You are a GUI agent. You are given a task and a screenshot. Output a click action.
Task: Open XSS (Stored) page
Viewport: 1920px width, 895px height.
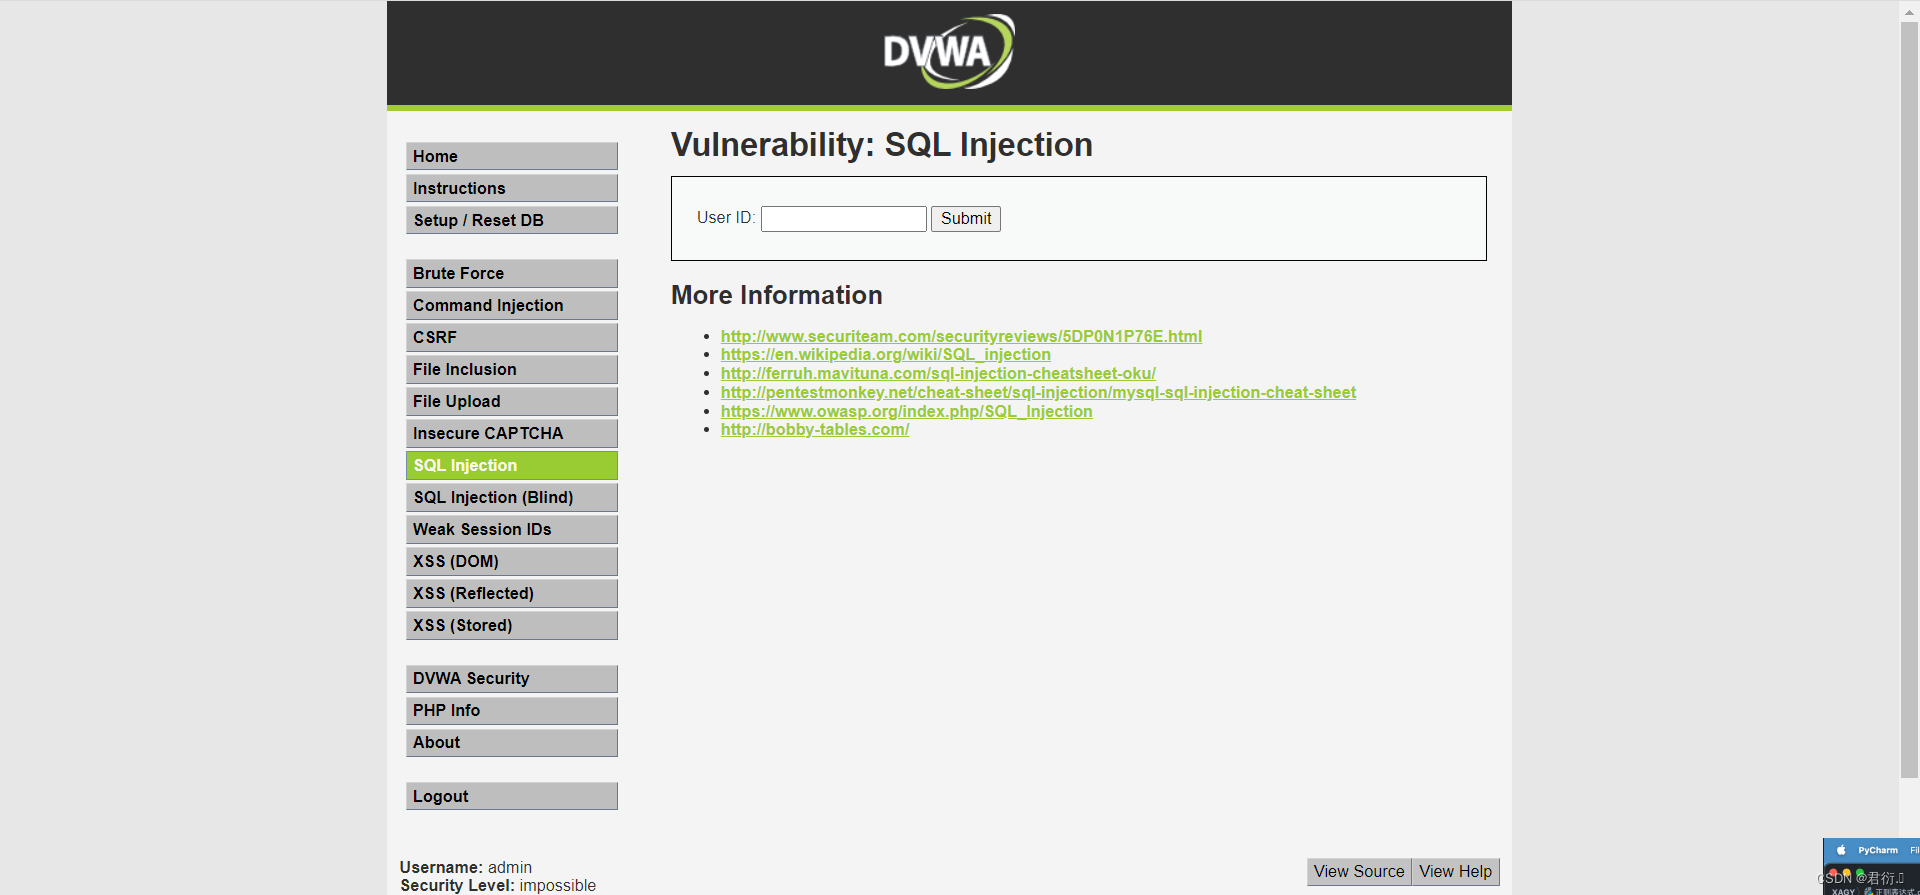click(x=512, y=625)
